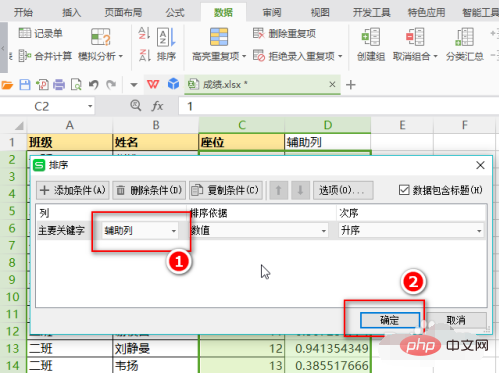Viewport: 499px width, 378px height.
Task: Click cell value 0.385517666
Action: click(328, 366)
